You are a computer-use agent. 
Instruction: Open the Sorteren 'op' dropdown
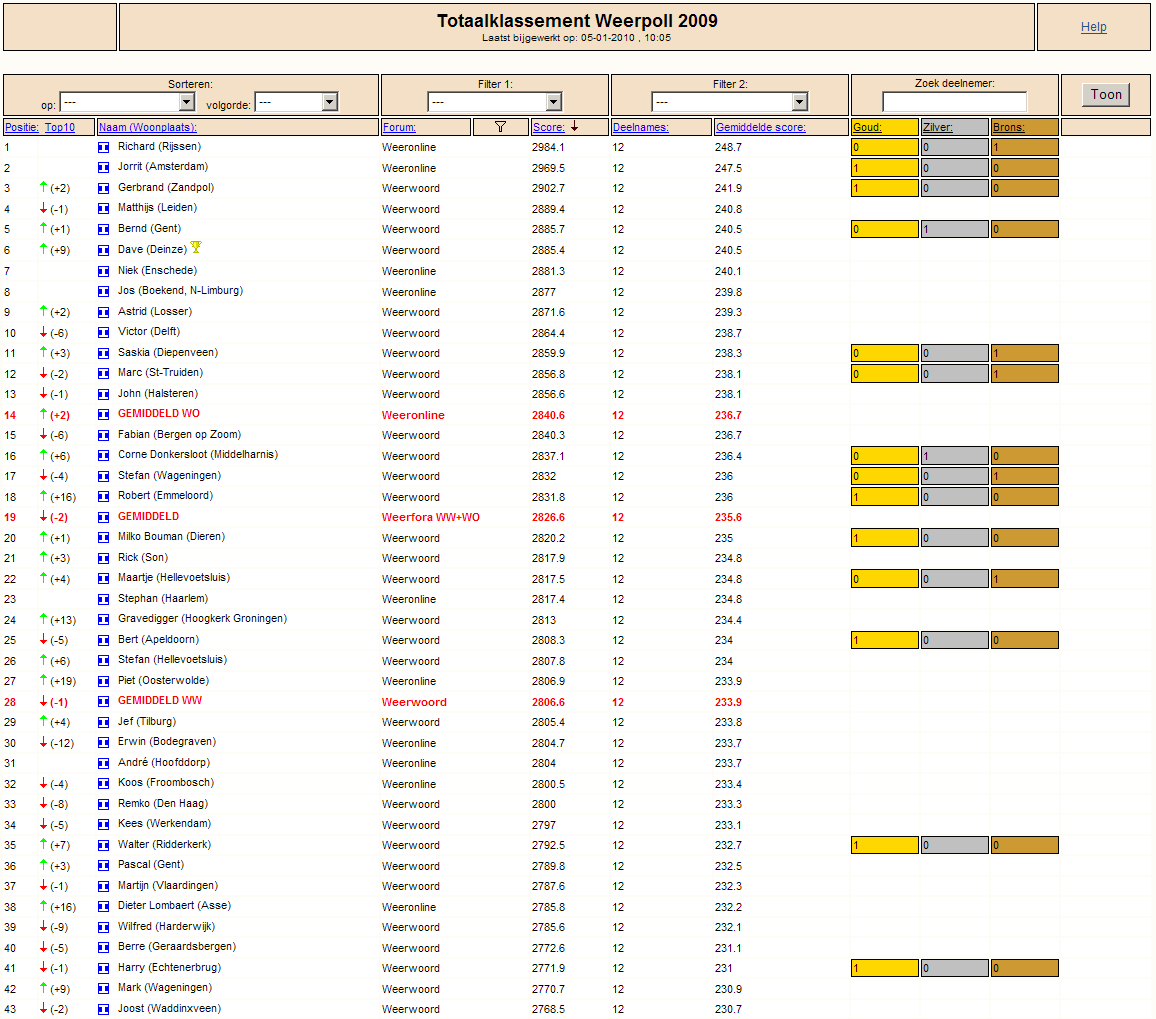tap(127, 102)
